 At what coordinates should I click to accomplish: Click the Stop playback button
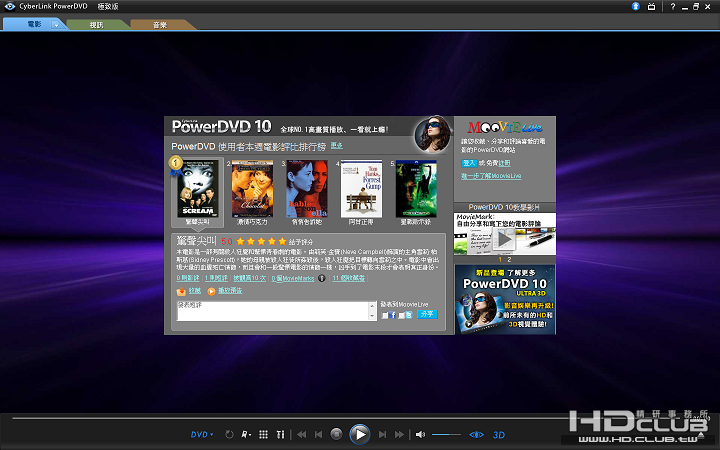pos(336,435)
